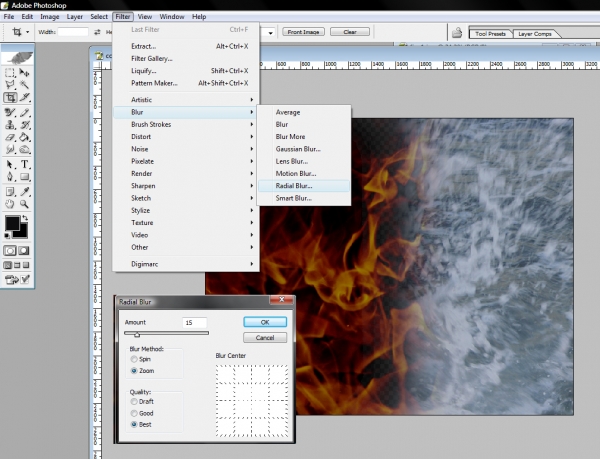Screen dimensions: 600x459
Task: Choose Gaussian Blur... from submenu
Action: point(304,149)
